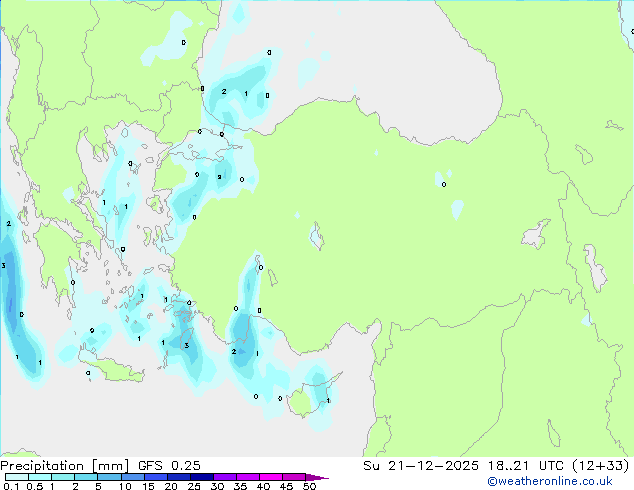The width and height of the screenshot is (634, 490).
Task: Choose the 40 to 45 mm magenta swatch
Action: pos(271,477)
